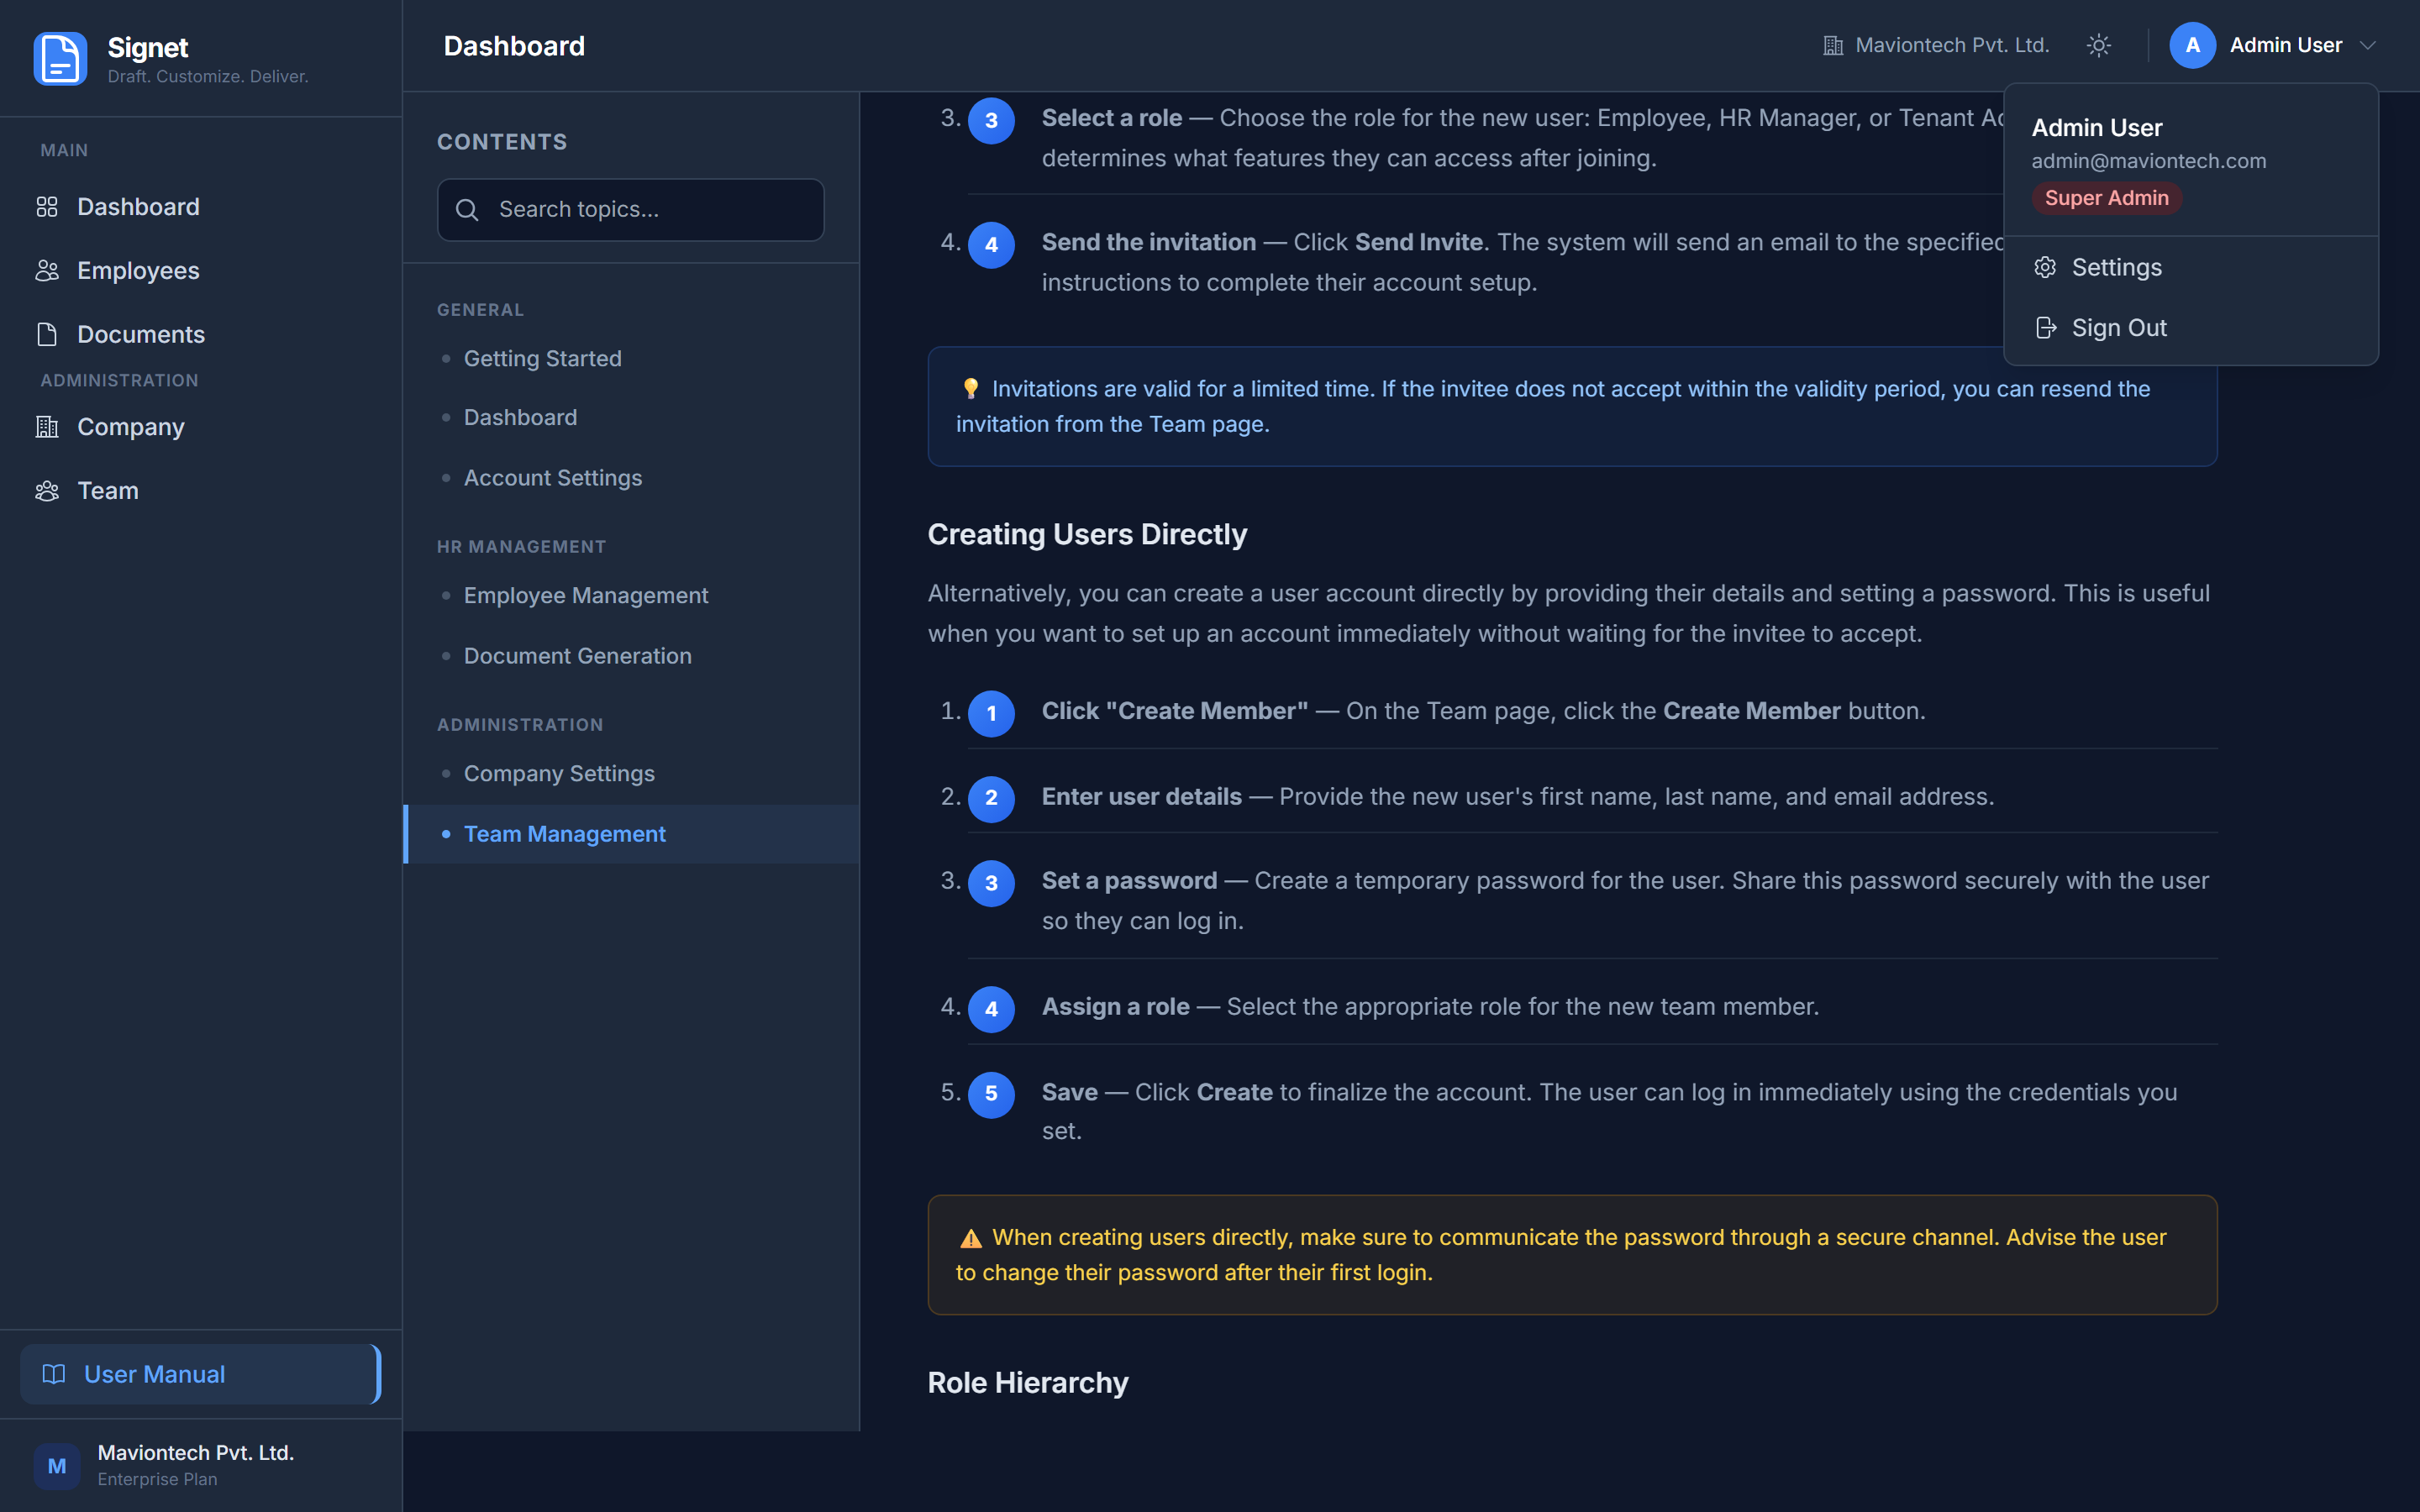Click the Employees people icon
This screenshot has height=1512, width=2420.
(x=47, y=271)
